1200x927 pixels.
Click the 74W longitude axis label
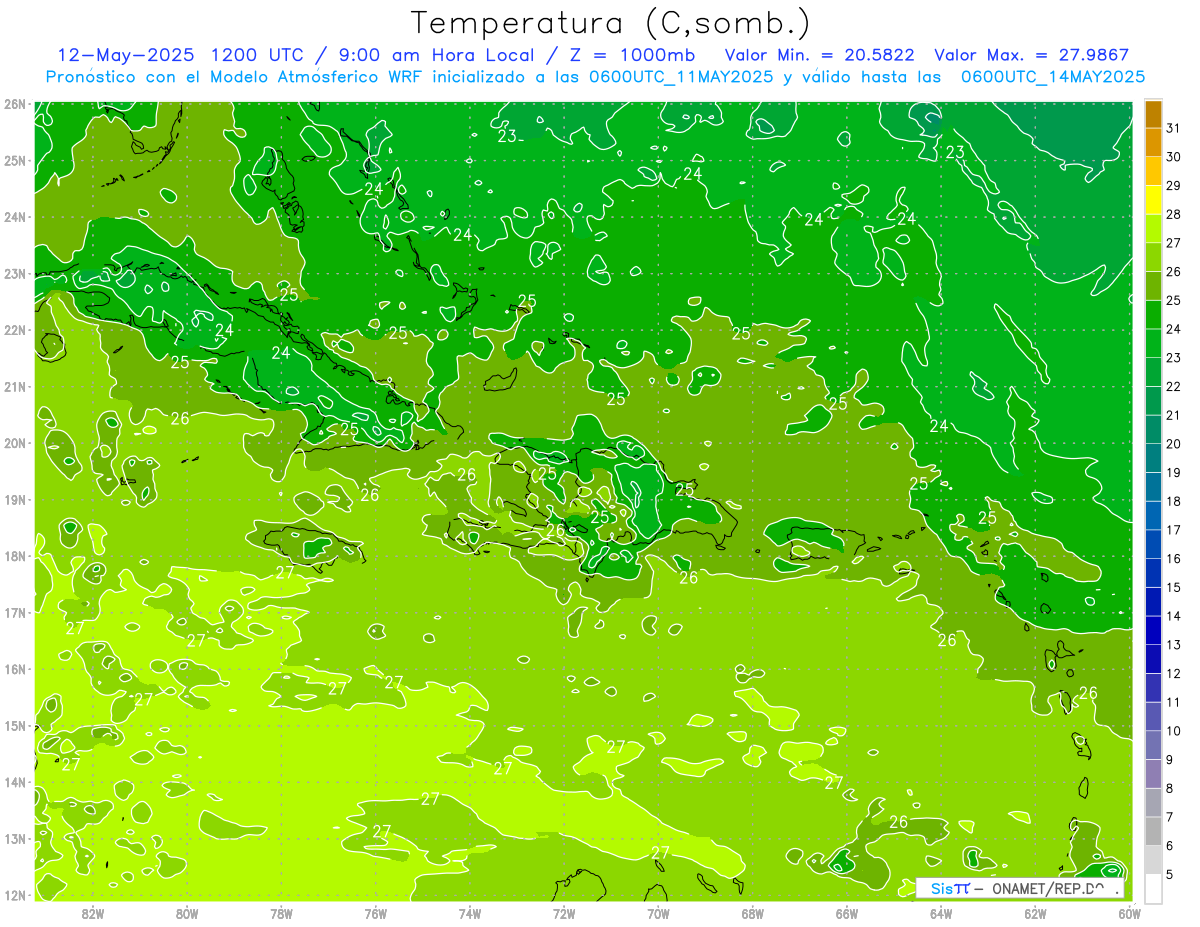click(470, 913)
